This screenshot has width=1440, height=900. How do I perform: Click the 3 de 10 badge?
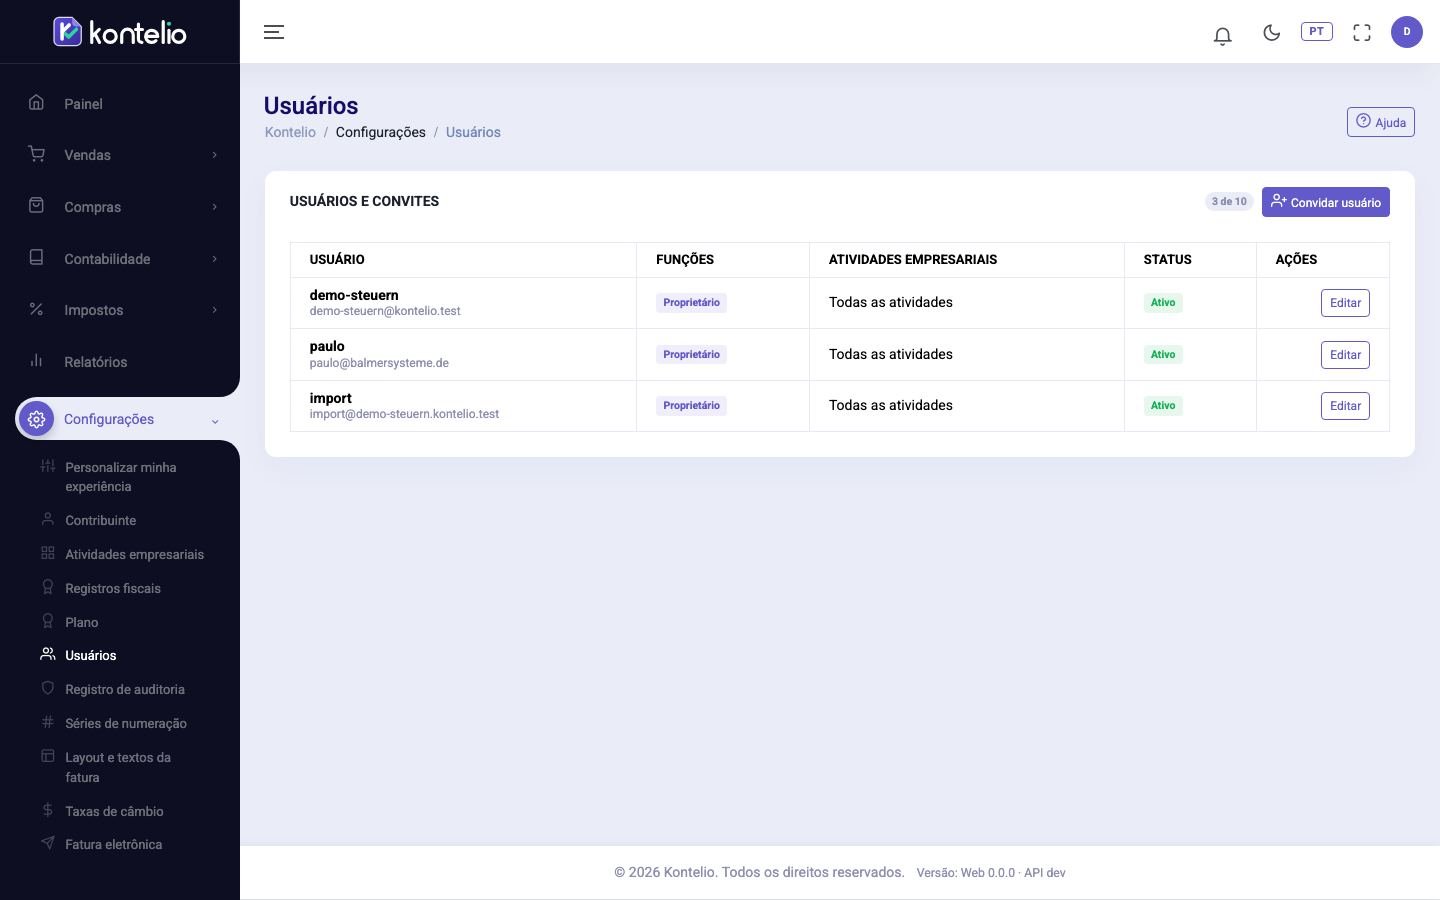1229,201
